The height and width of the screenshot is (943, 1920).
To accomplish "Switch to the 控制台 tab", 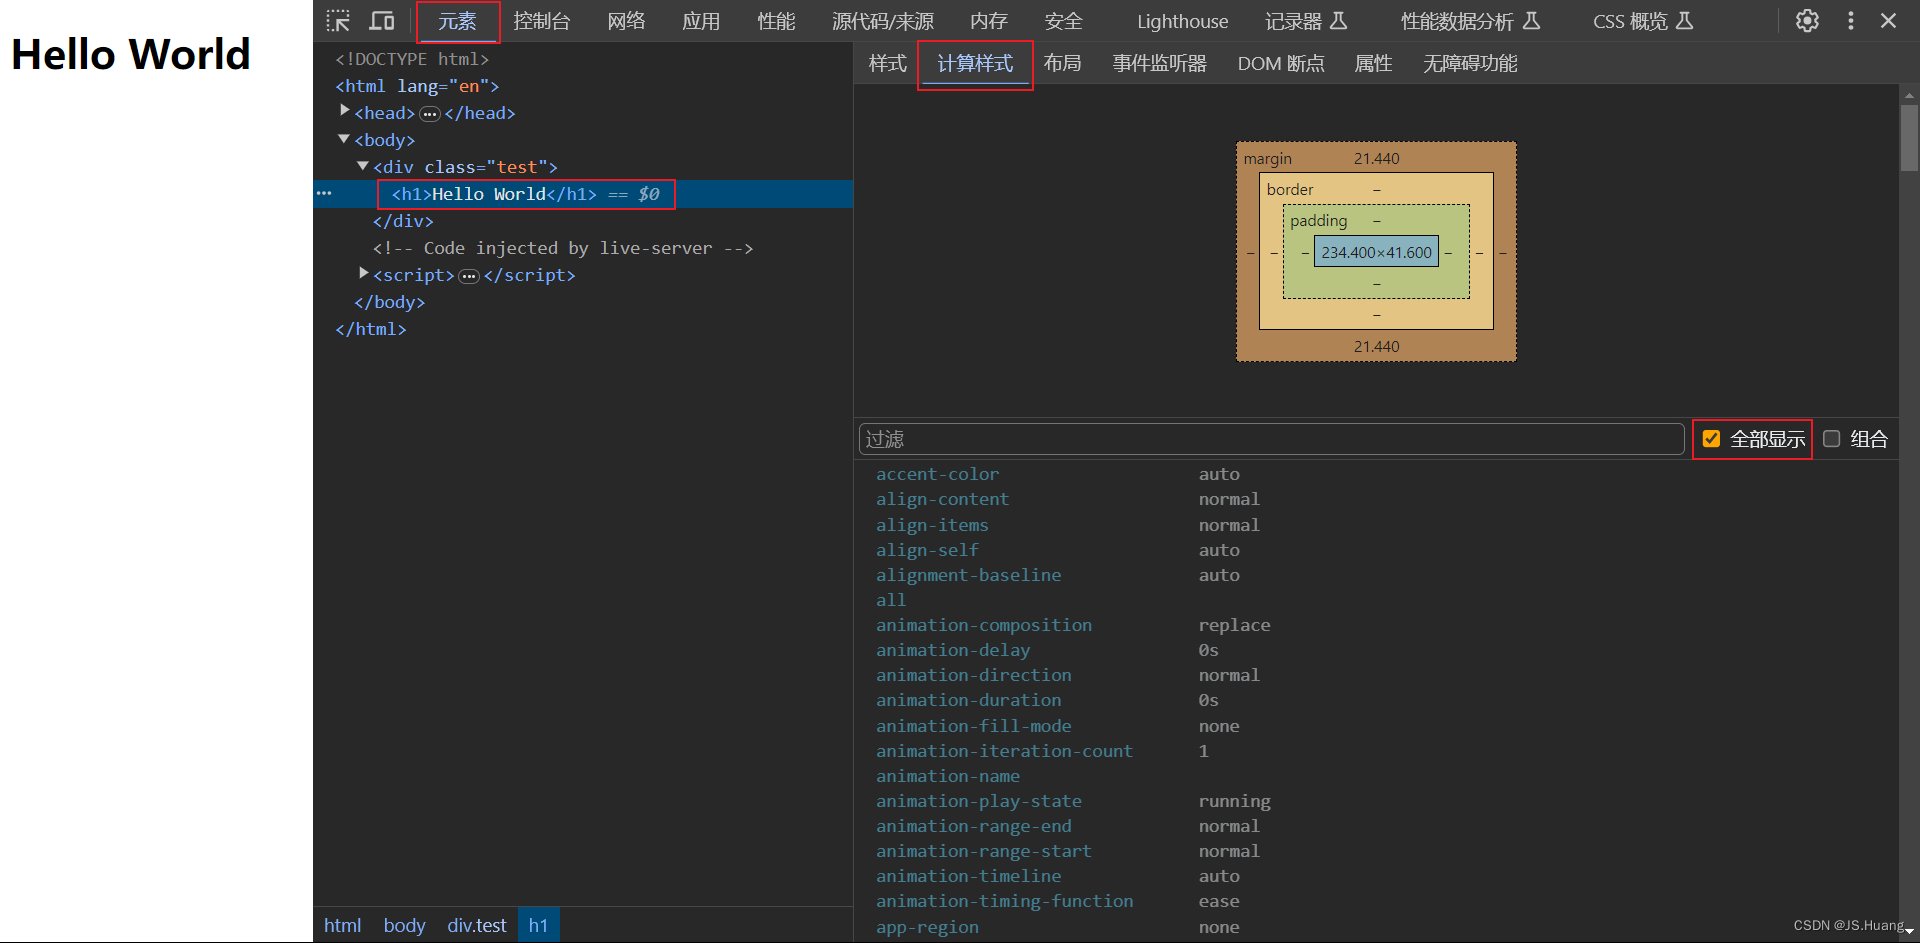I will pyautogui.click(x=542, y=21).
